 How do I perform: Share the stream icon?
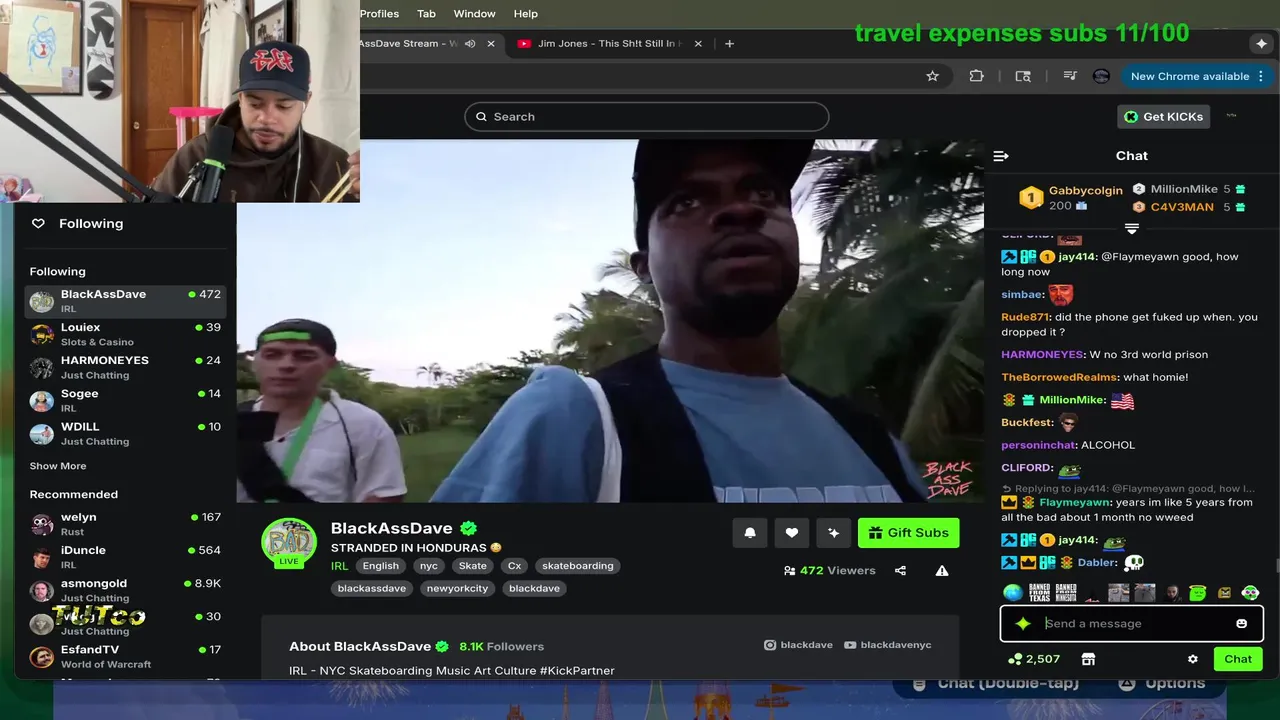click(x=900, y=571)
